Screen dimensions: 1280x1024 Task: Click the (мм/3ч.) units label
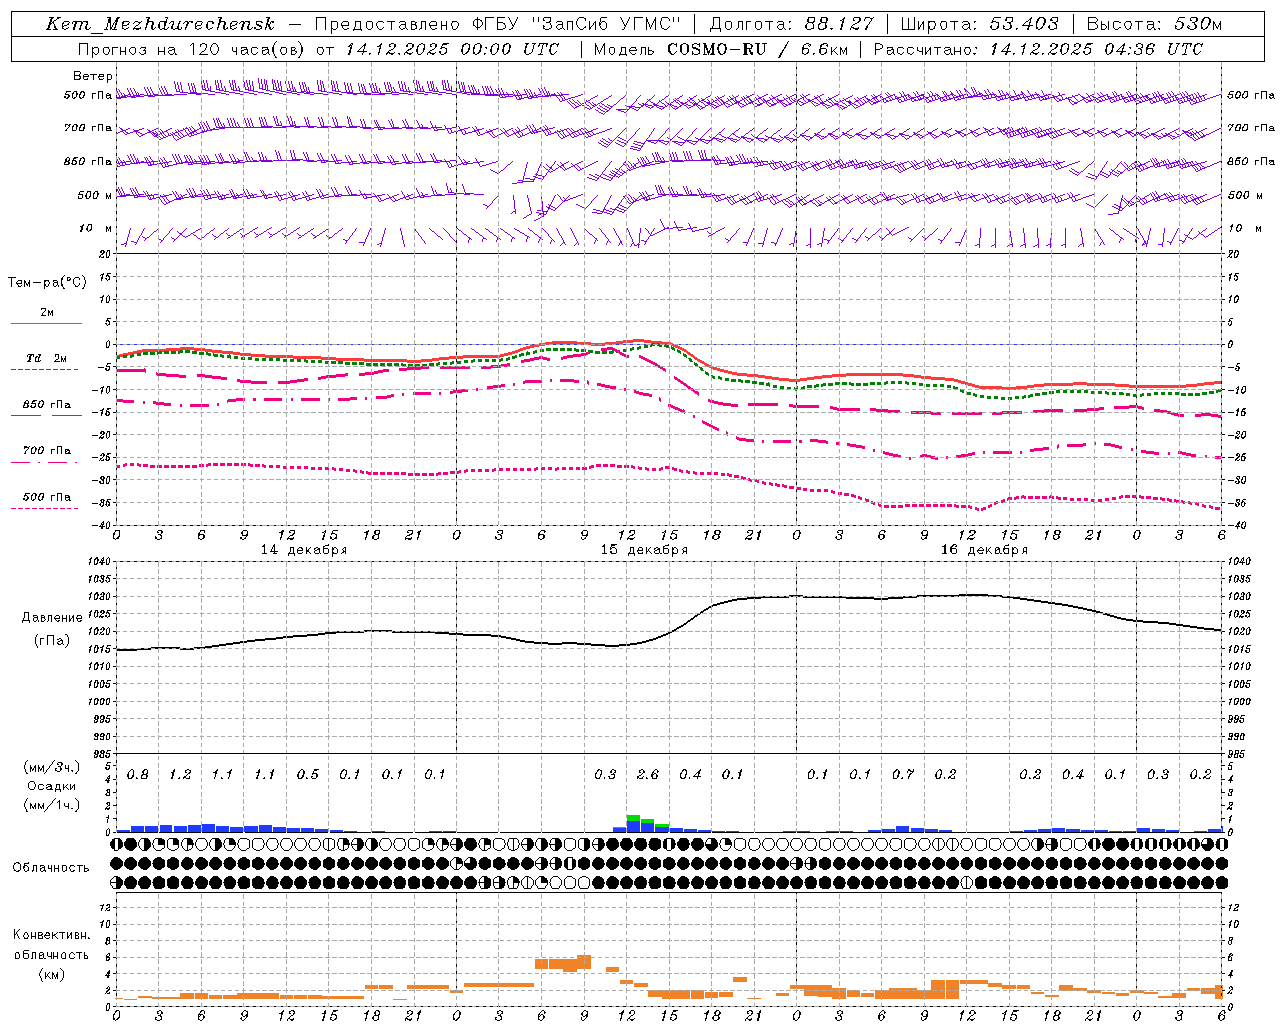click(x=52, y=767)
